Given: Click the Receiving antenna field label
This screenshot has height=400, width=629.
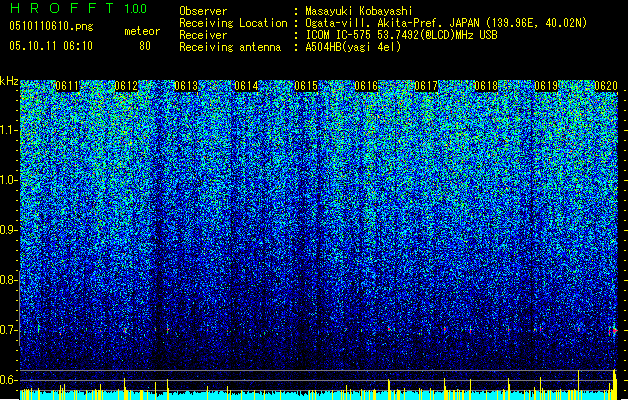Looking at the screenshot, I should (x=230, y=47).
